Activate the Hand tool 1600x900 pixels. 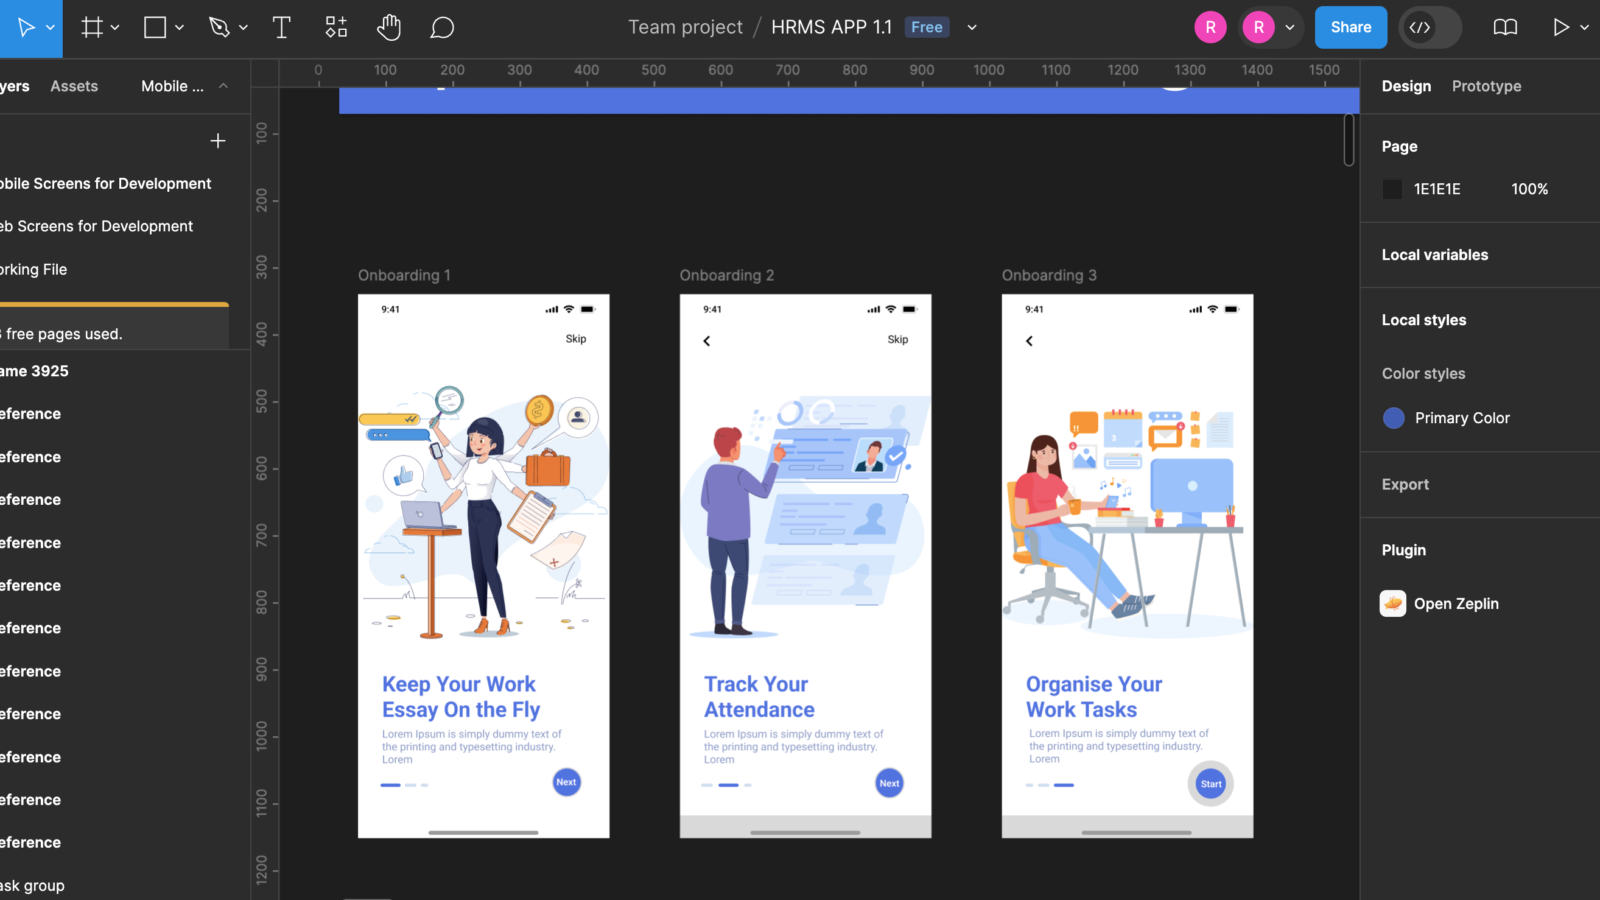[389, 28]
